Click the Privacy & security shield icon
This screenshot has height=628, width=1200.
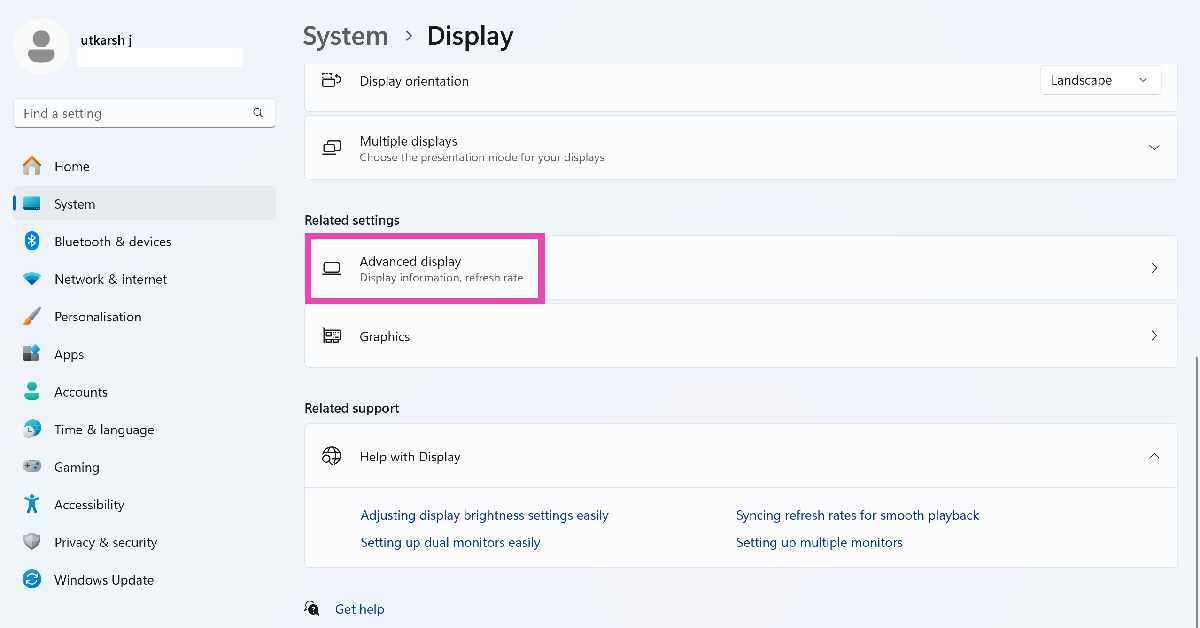tap(32, 542)
